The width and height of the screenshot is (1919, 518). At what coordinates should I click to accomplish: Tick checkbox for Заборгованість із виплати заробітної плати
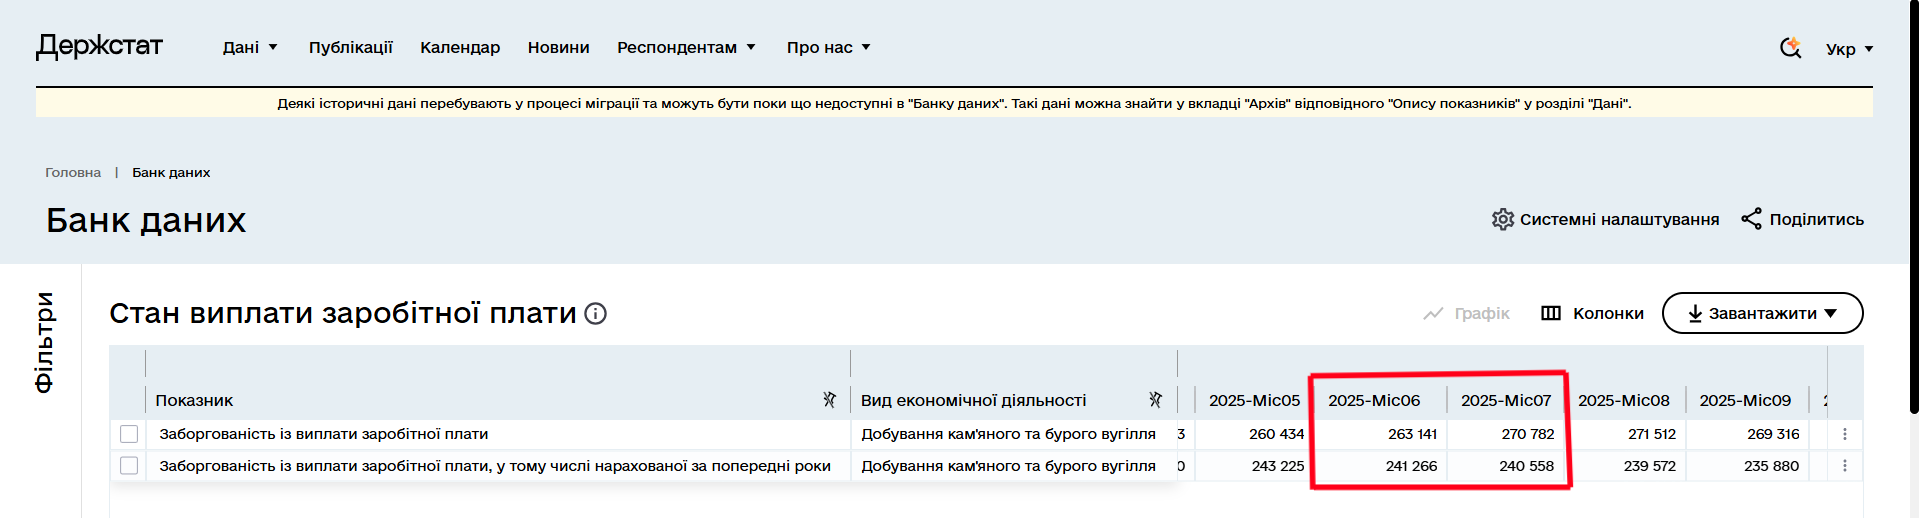click(129, 434)
